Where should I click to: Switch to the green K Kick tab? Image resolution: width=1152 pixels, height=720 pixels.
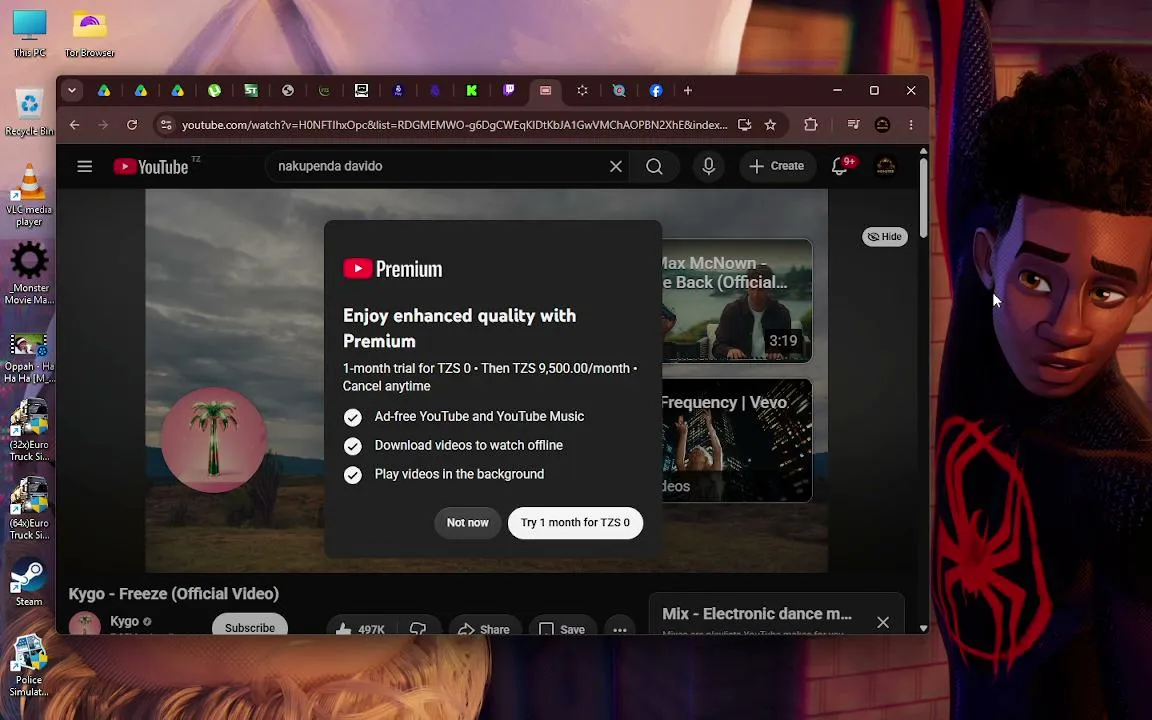(x=472, y=90)
